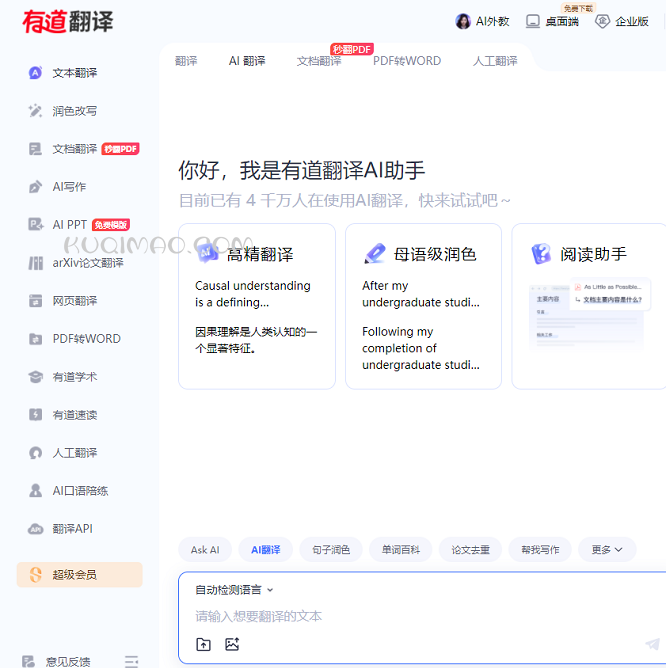
Task: Click the 桌面端 link text
Action: tap(562, 21)
